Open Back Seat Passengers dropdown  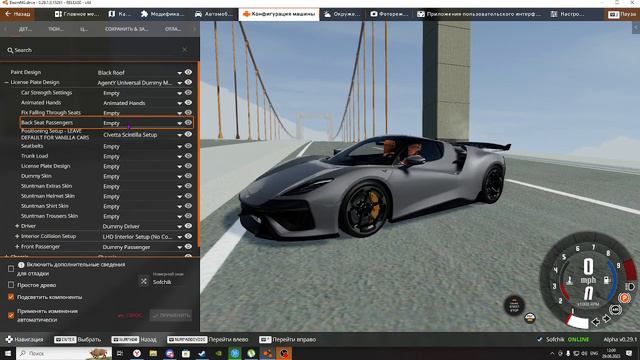[142, 123]
